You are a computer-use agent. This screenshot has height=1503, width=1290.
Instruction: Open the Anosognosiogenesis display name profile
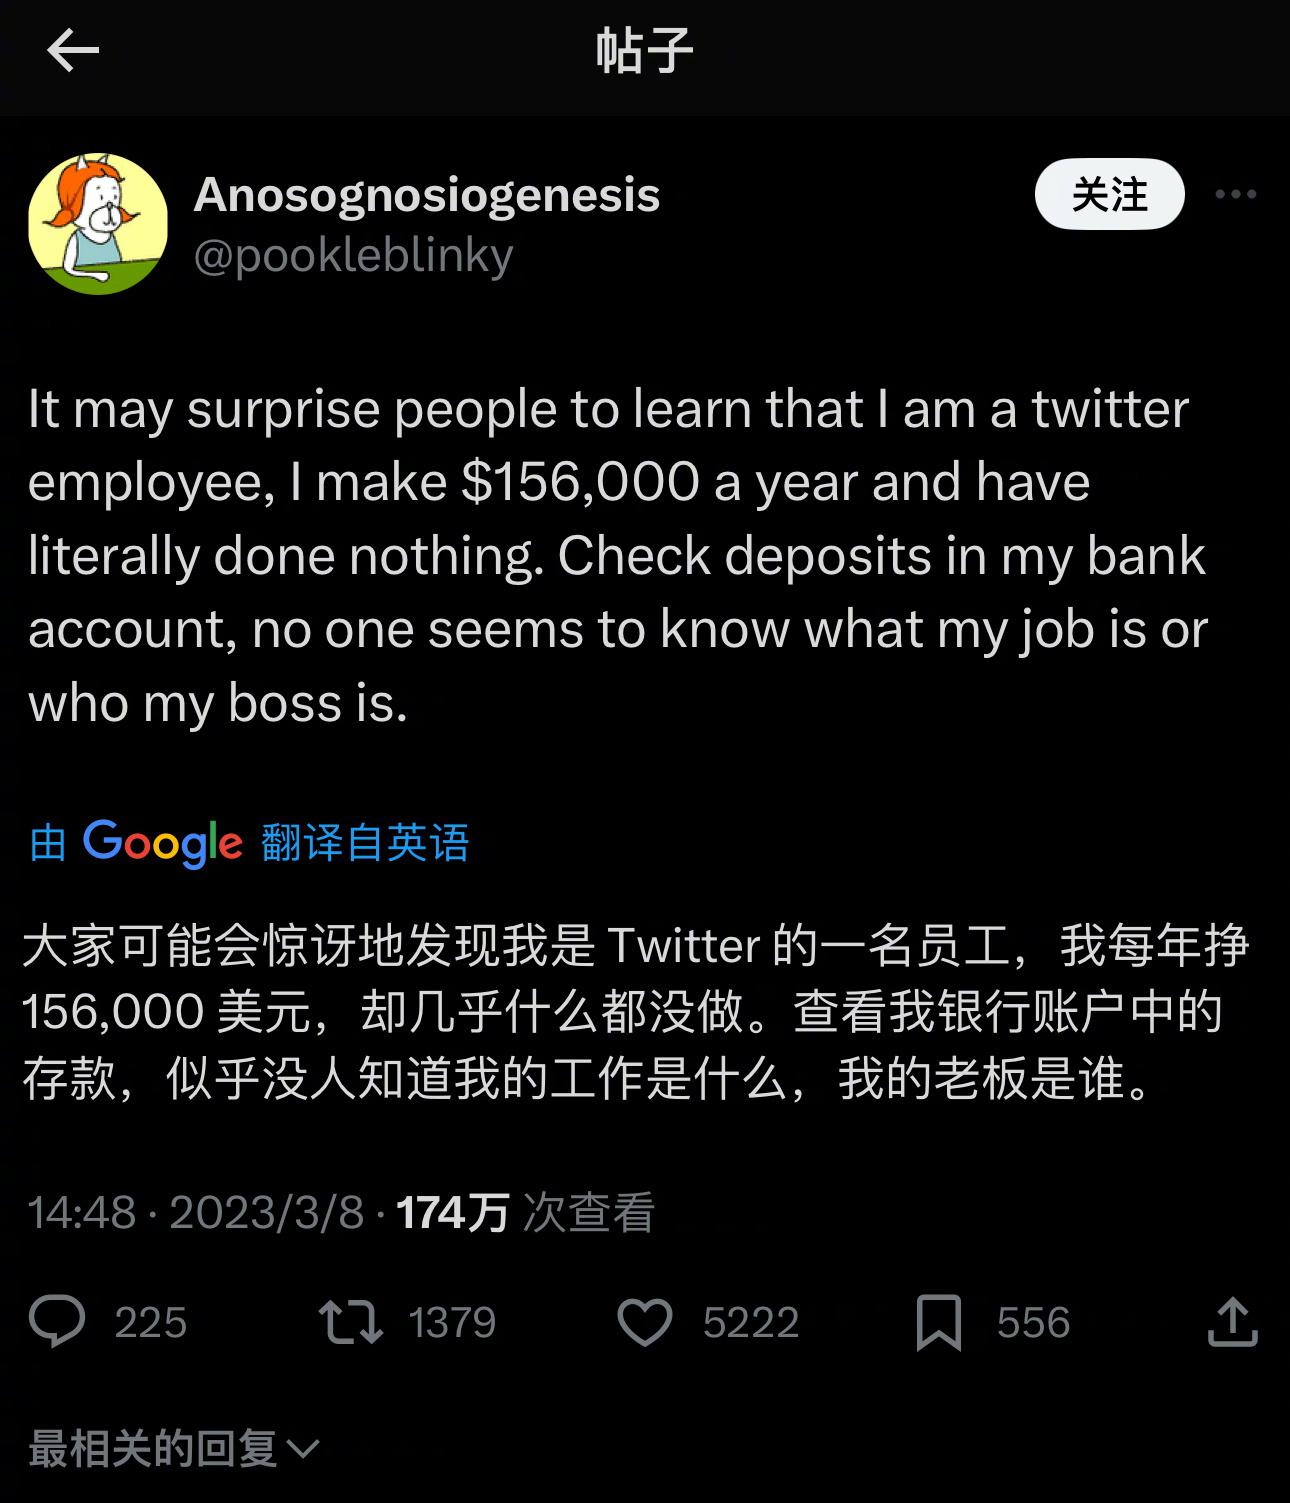pyautogui.click(x=427, y=195)
